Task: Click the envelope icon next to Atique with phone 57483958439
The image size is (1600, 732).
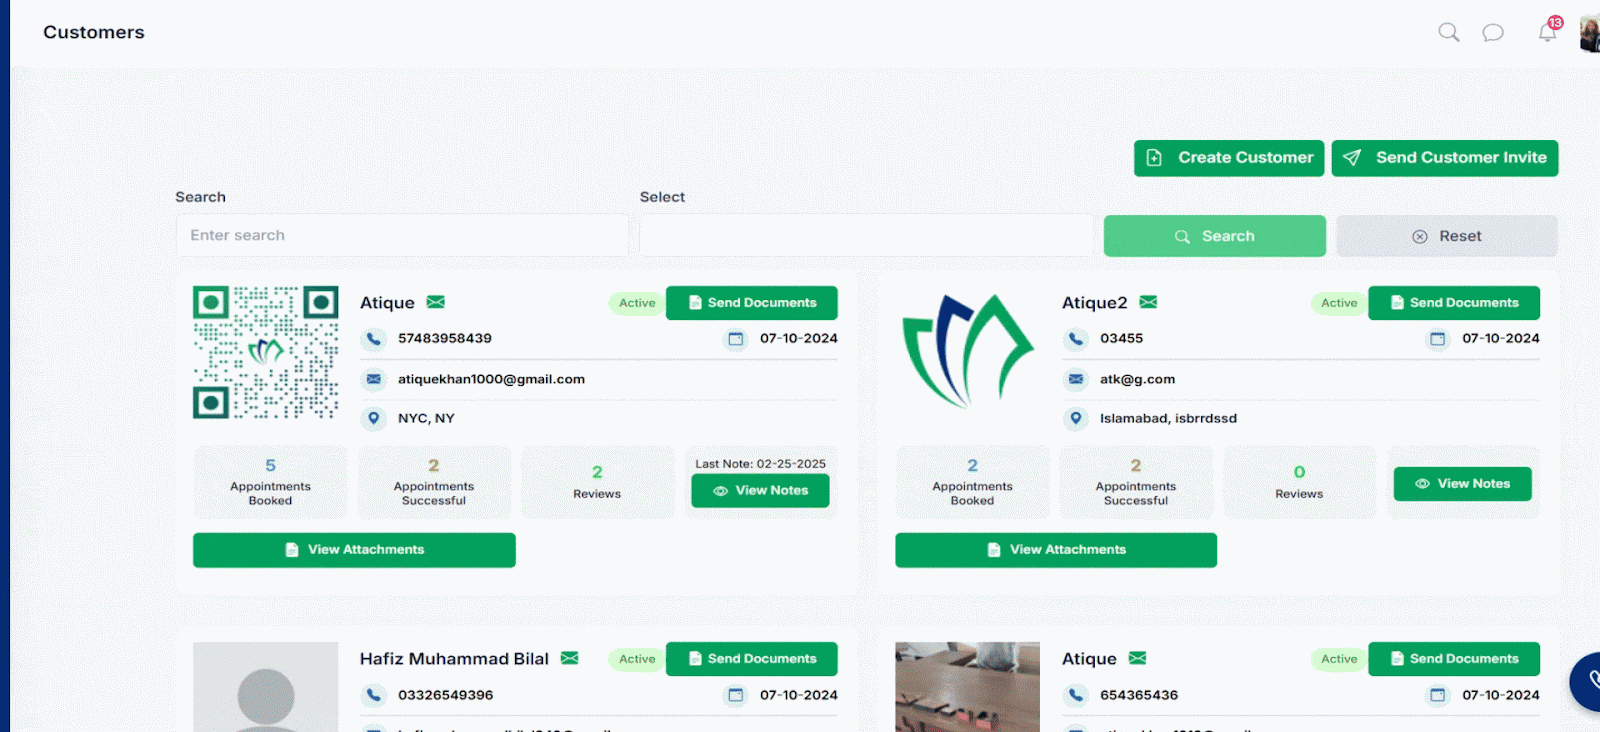Action: pos(436,302)
